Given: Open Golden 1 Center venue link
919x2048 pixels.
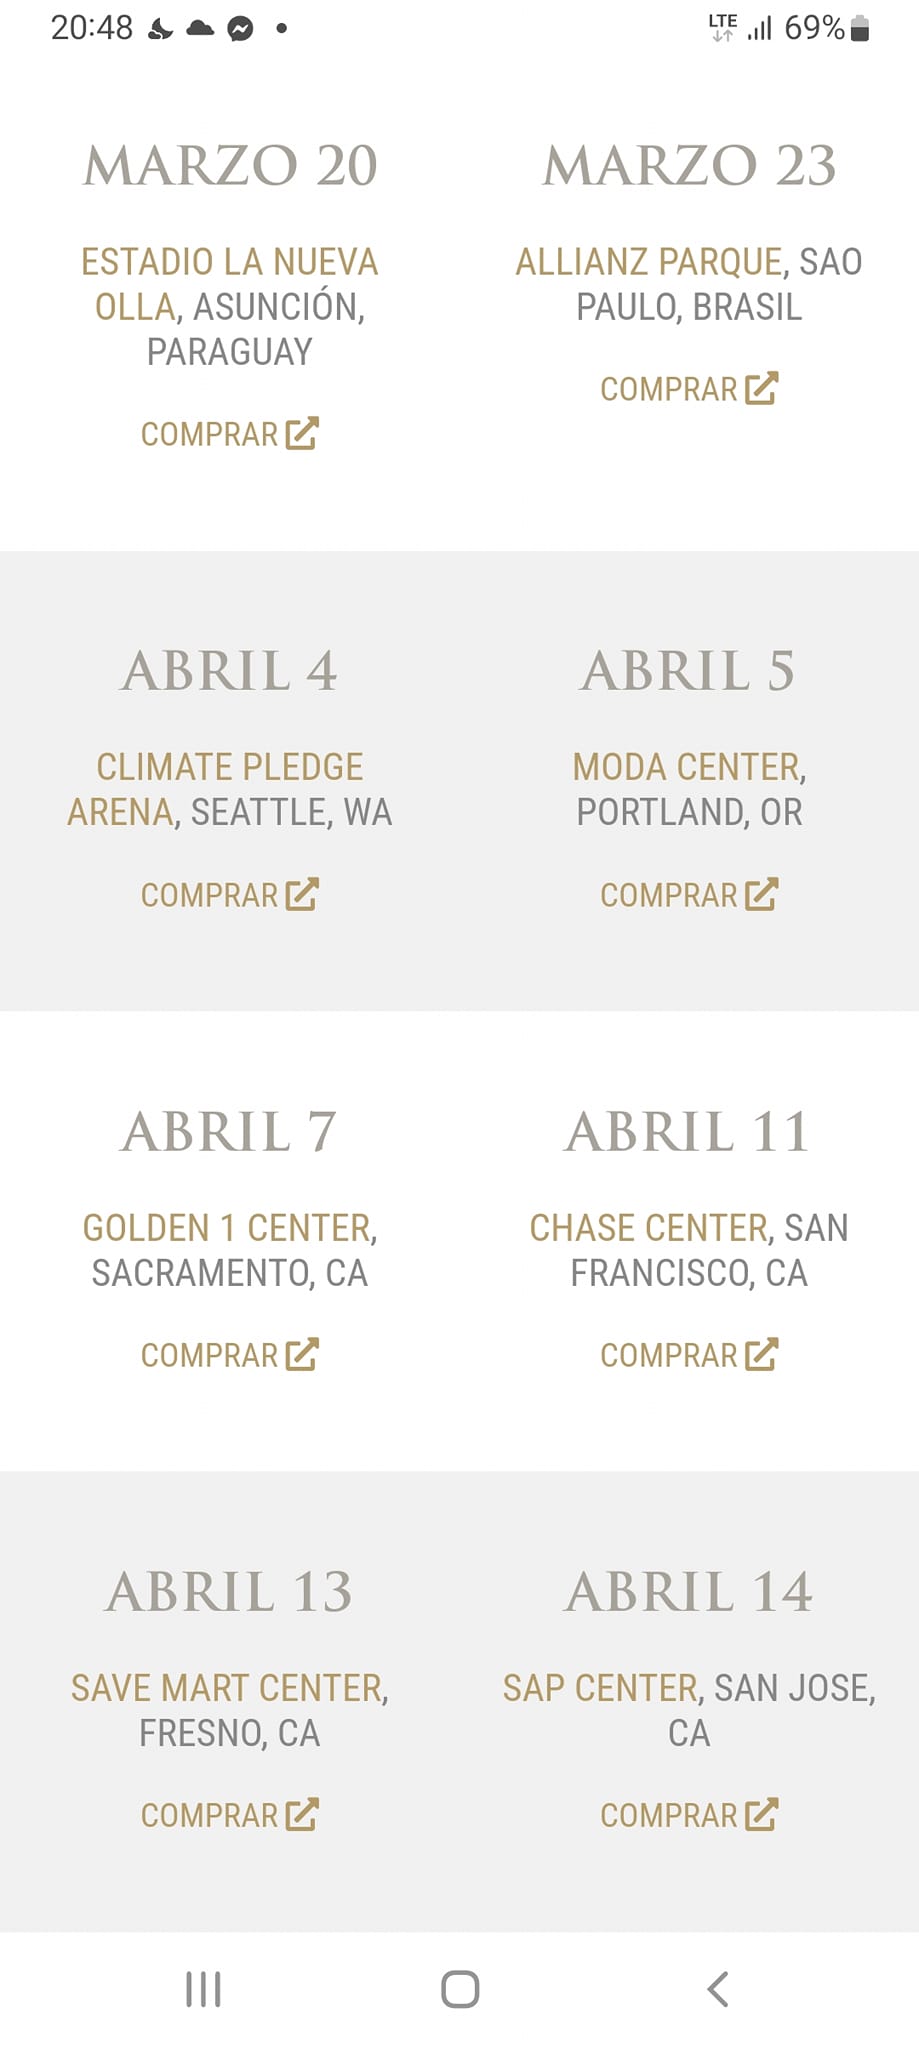Looking at the screenshot, I should 227,1228.
